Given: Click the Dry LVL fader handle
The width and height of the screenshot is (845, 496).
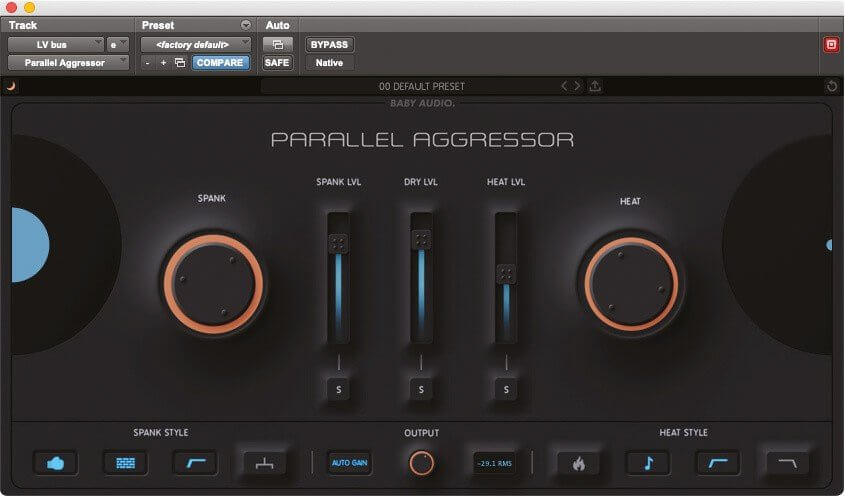Looking at the screenshot, I should coord(421,240).
